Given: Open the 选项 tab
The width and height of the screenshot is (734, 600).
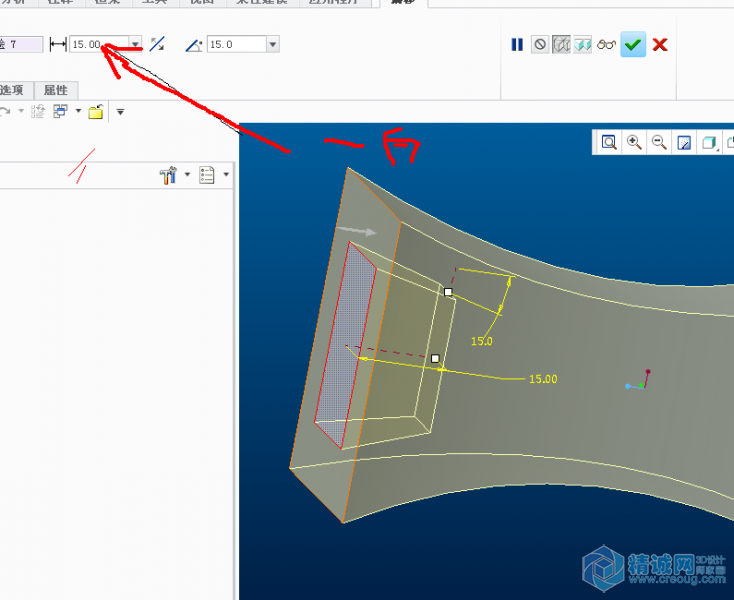Looking at the screenshot, I should click(13, 90).
